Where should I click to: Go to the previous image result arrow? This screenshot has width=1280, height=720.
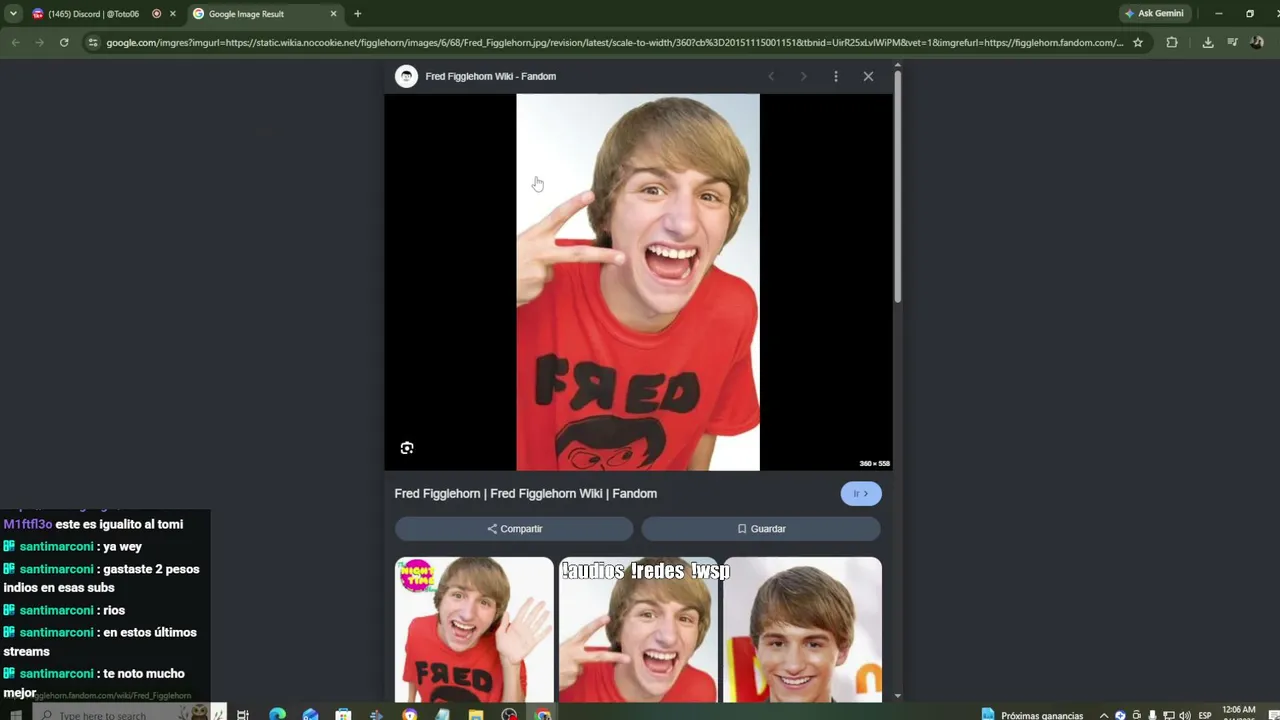click(x=771, y=76)
